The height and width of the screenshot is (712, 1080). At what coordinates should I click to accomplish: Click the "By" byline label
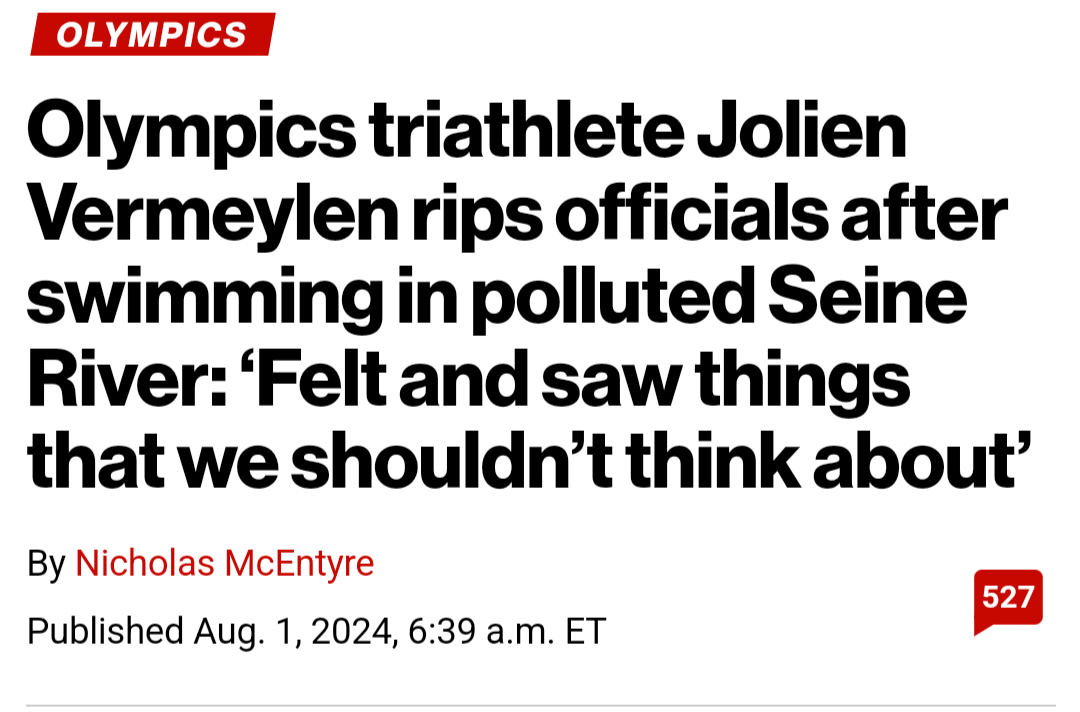coord(46,564)
